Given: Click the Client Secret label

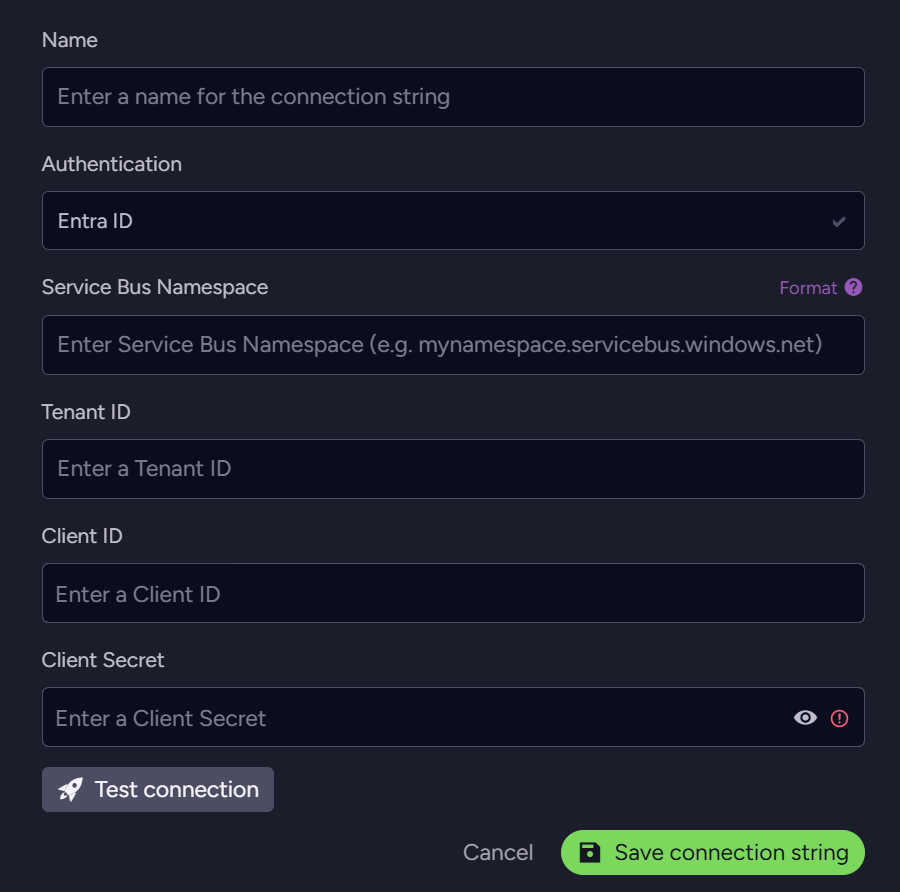Looking at the screenshot, I should pyautogui.click(x=103, y=660).
